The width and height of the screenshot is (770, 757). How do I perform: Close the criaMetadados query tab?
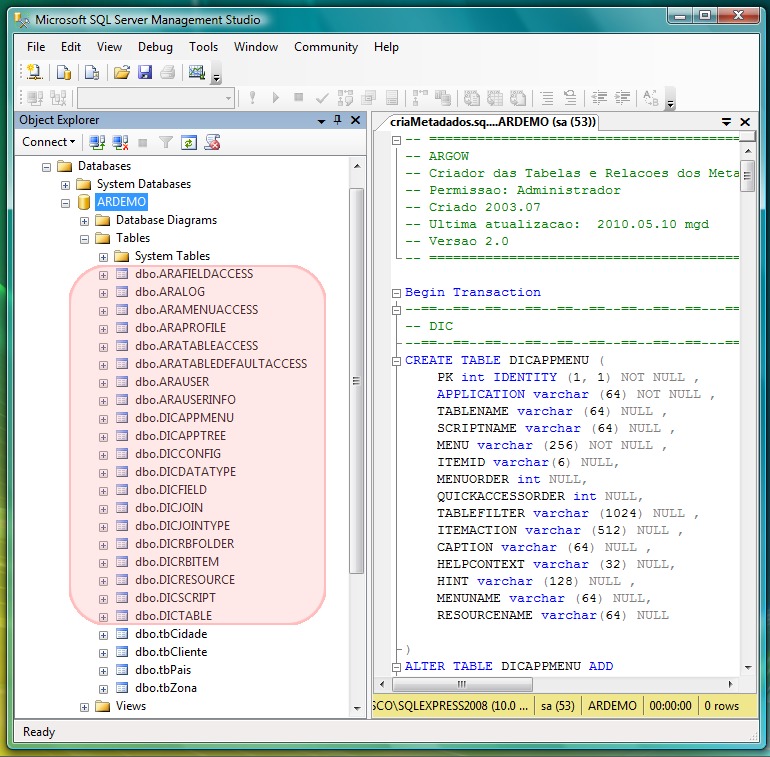(x=745, y=122)
